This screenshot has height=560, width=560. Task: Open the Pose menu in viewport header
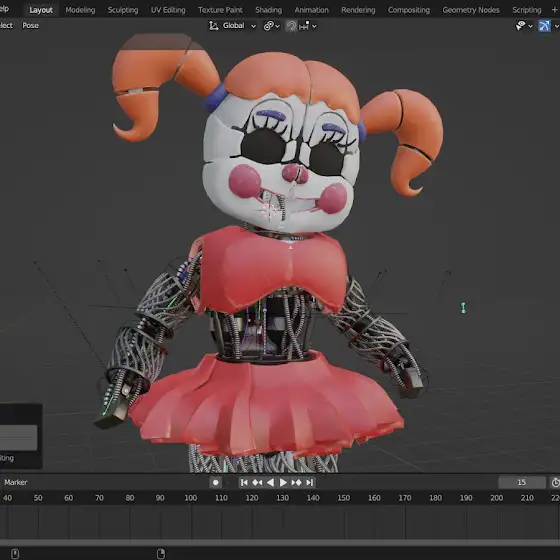[x=30, y=25]
